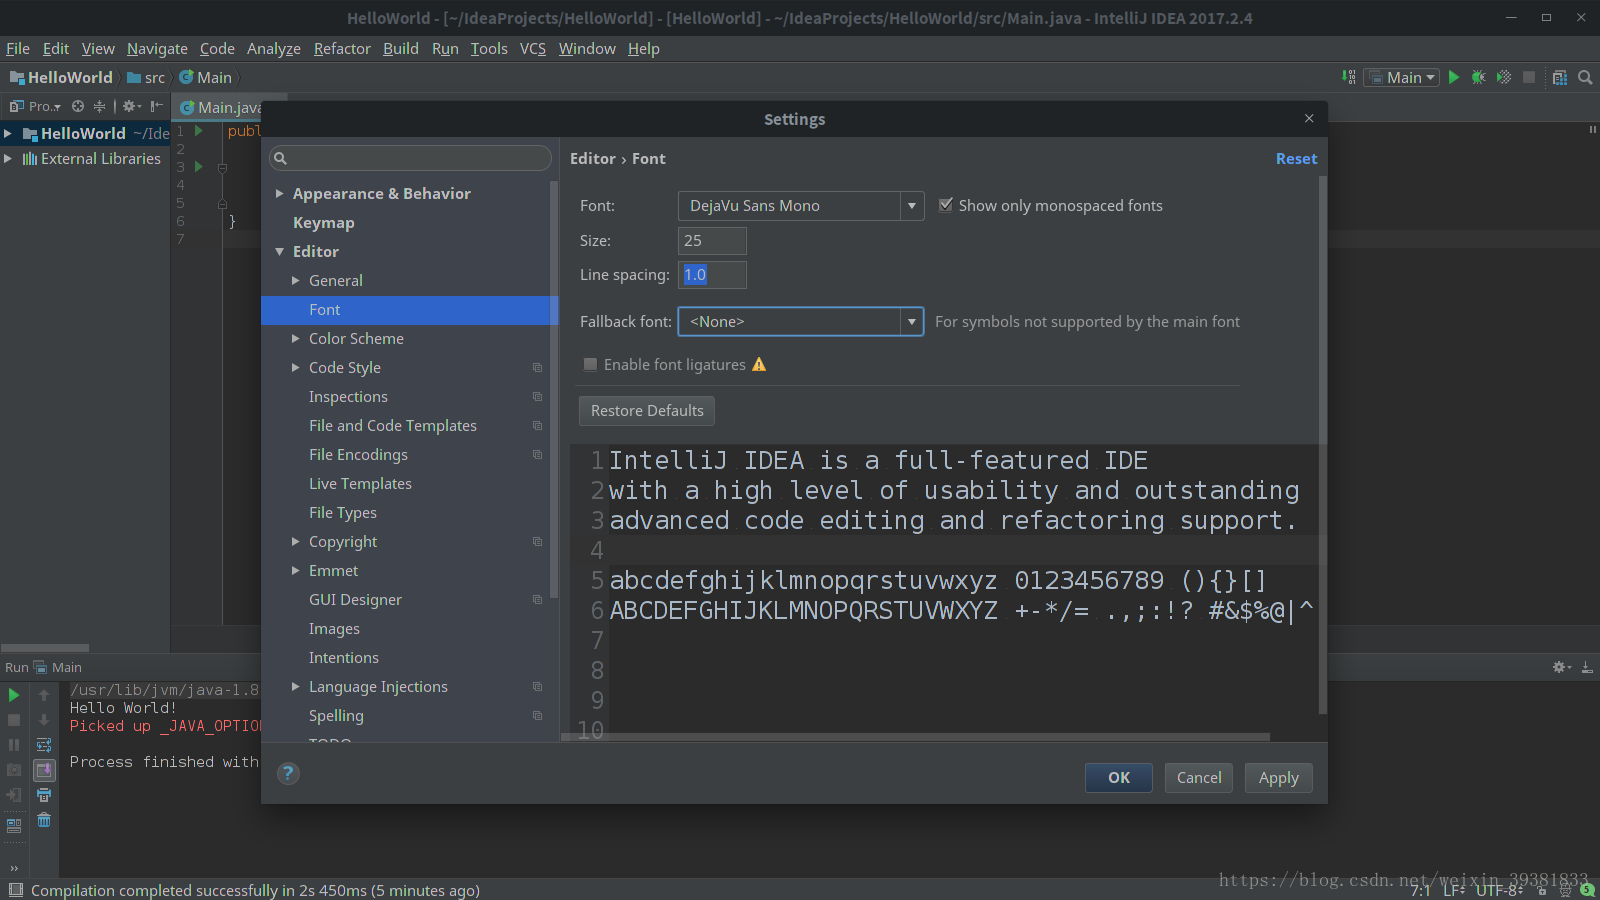
Task: Open the Refactor menu
Action: pyautogui.click(x=342, y=48)
